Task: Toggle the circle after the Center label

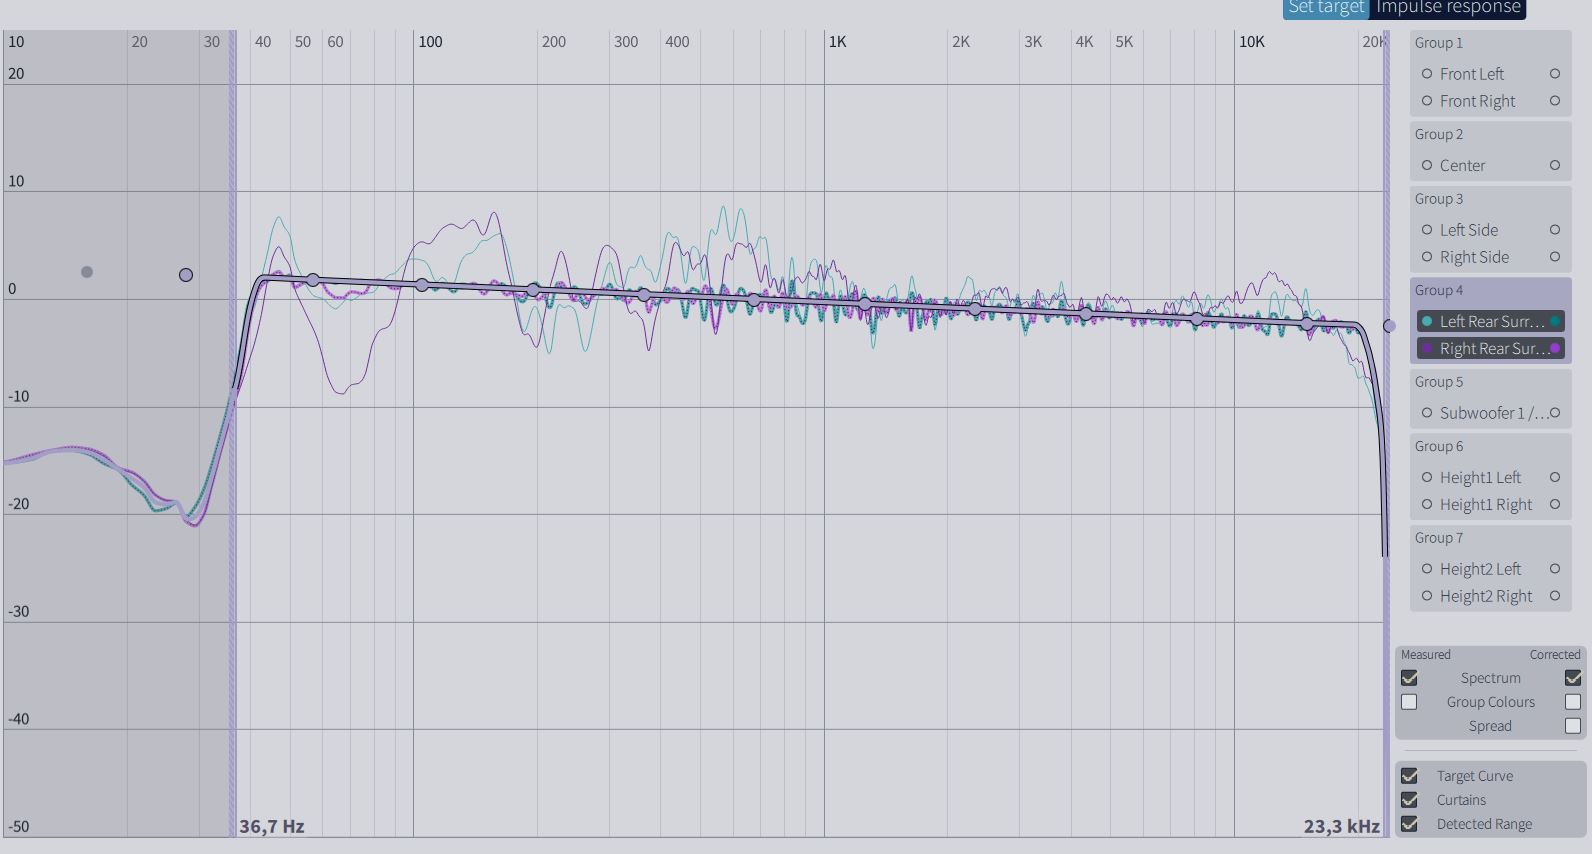Action: point(1555,165)
